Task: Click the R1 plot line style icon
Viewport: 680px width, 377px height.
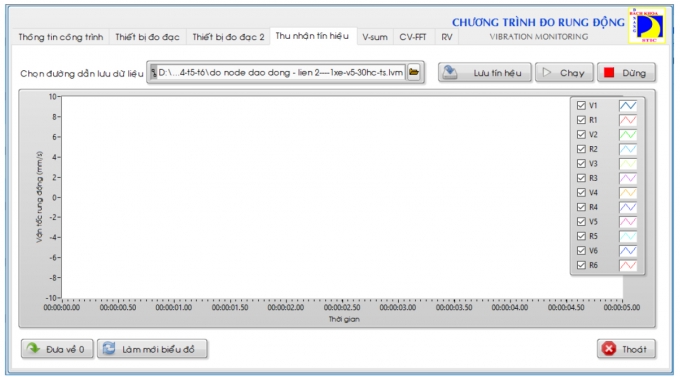Action: tap(628, 120)
